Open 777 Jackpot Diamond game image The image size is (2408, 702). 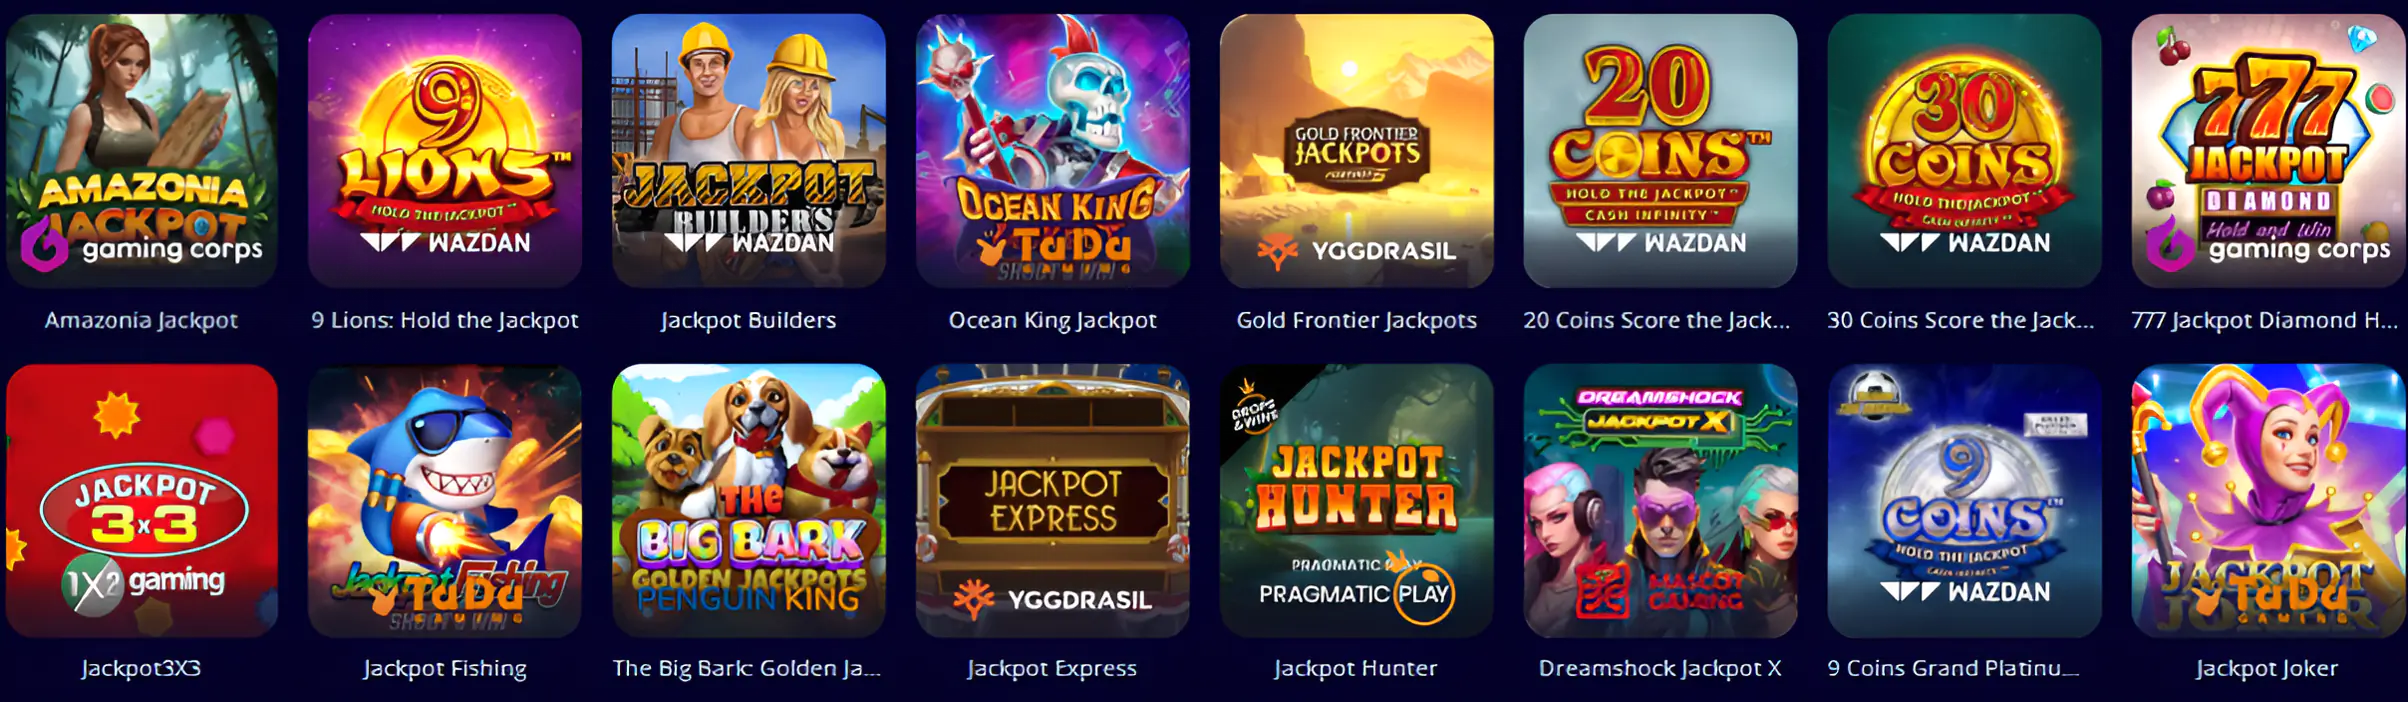point(2268,151)
